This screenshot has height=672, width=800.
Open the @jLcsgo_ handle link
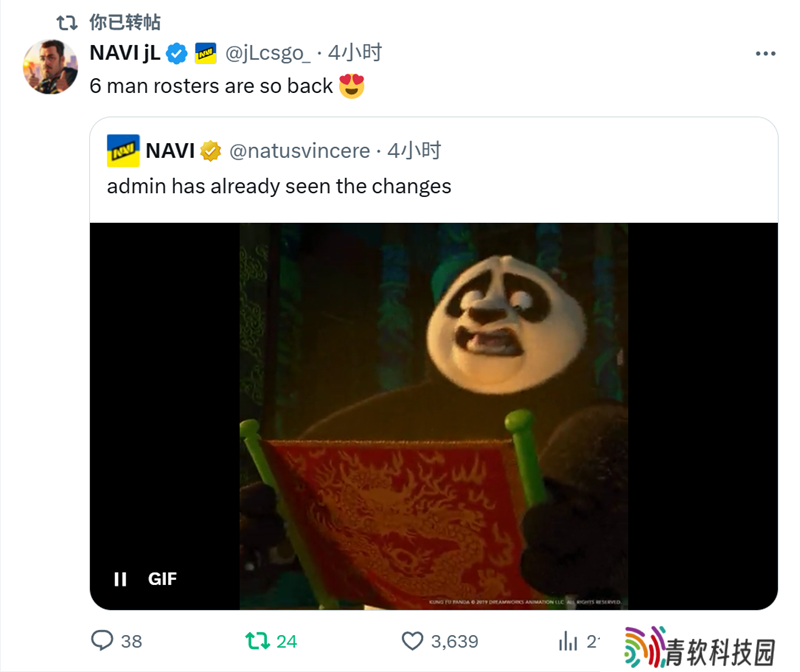pyautogui.click(x=267, y=53)
